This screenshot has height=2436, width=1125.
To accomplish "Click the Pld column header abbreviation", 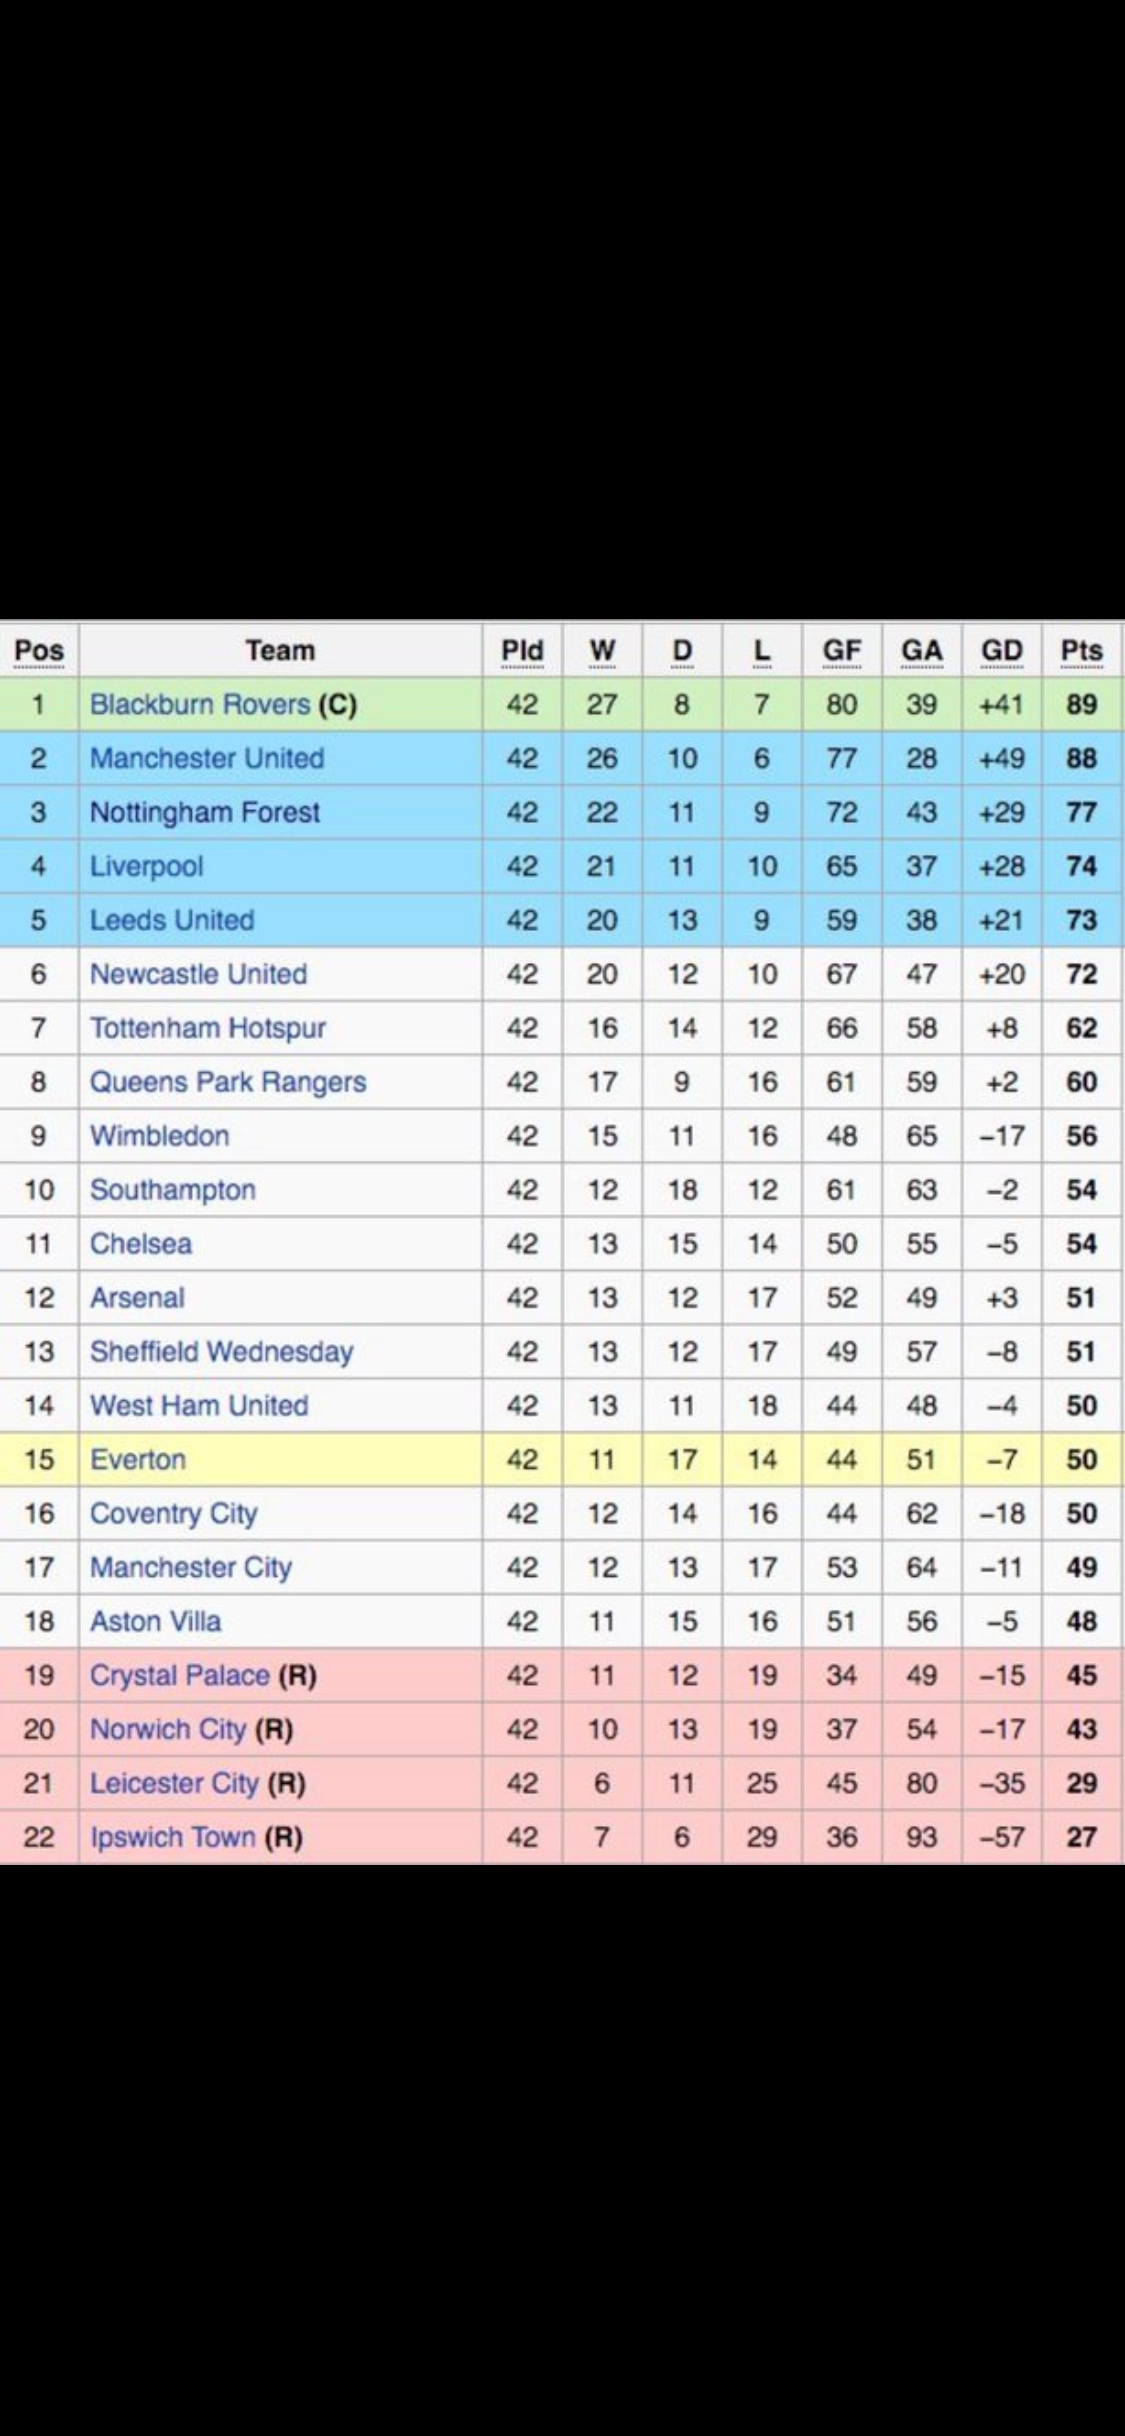I will point(522,651).
